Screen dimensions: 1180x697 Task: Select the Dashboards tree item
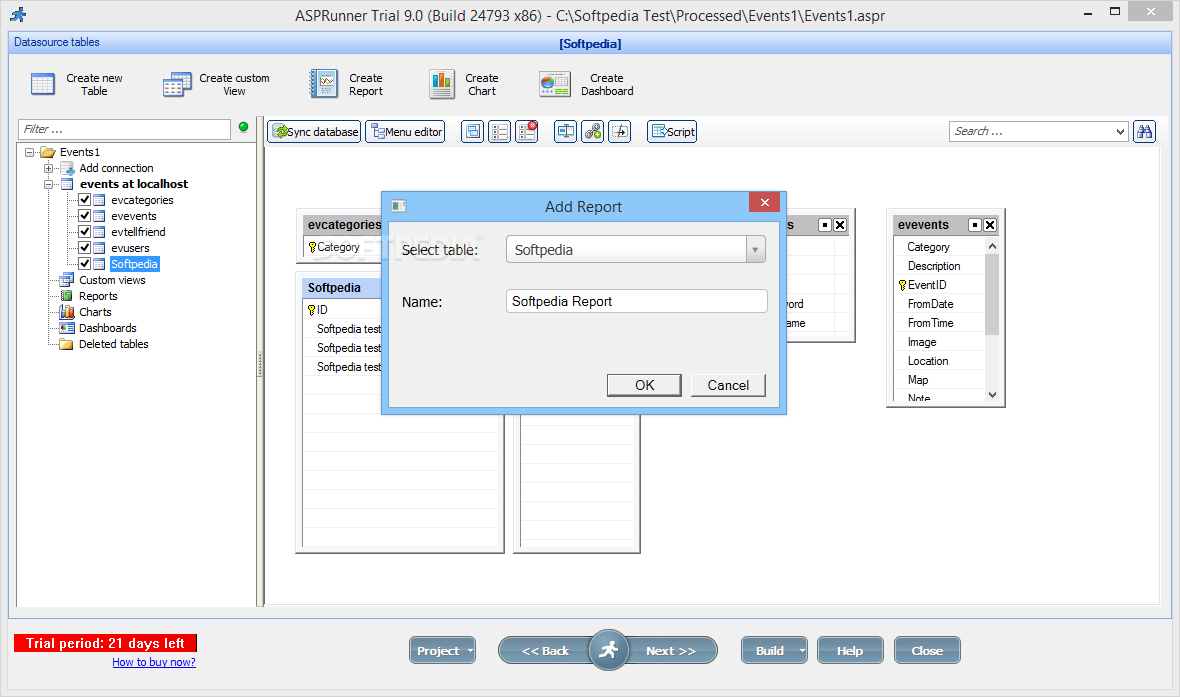click(108, 328)
